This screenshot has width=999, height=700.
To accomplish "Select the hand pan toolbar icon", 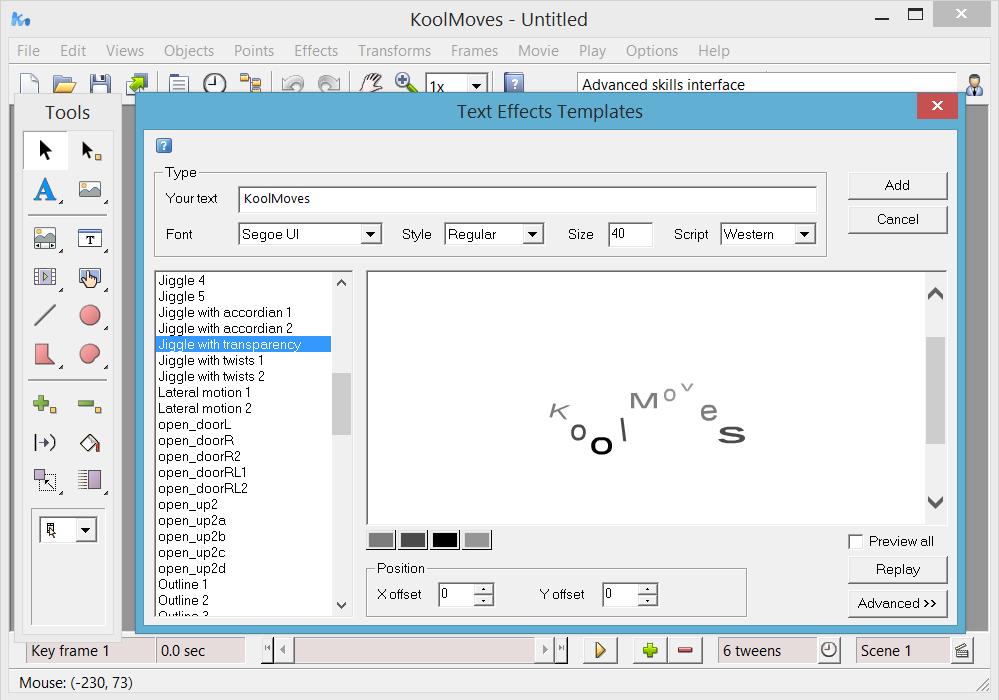I will (371, 83).
